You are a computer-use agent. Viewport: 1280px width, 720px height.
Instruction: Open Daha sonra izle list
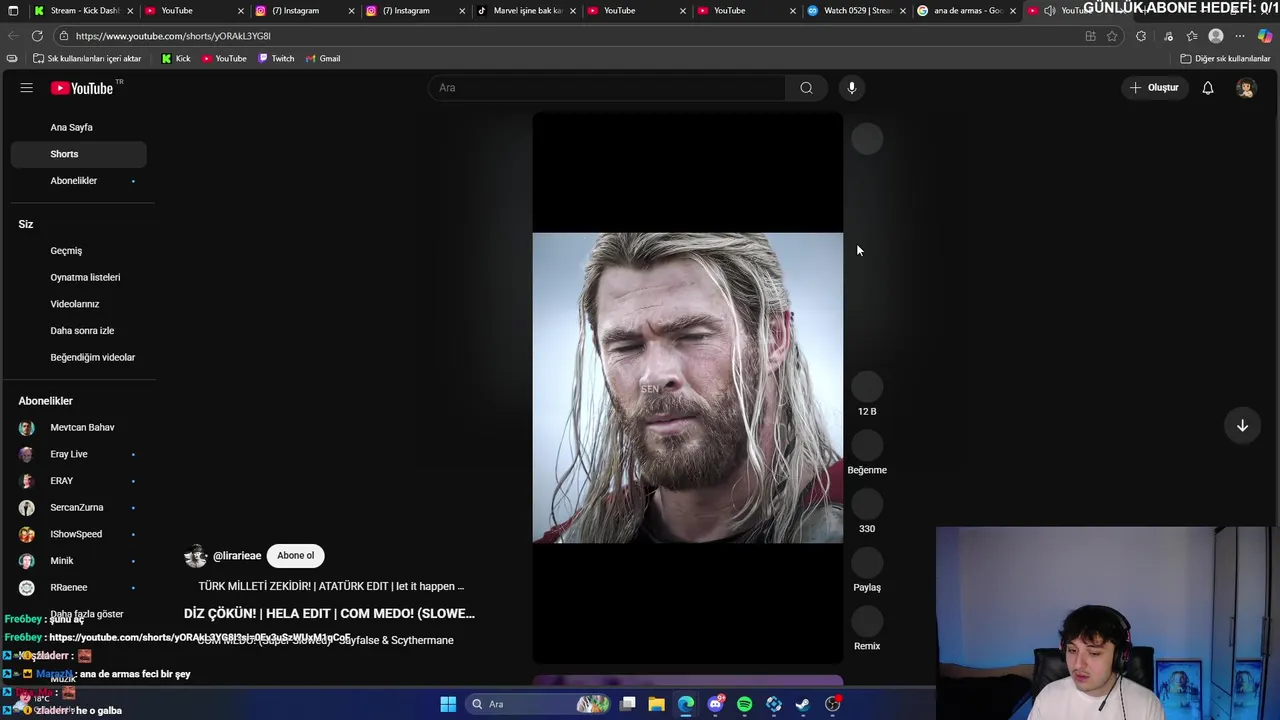[82, 331]
